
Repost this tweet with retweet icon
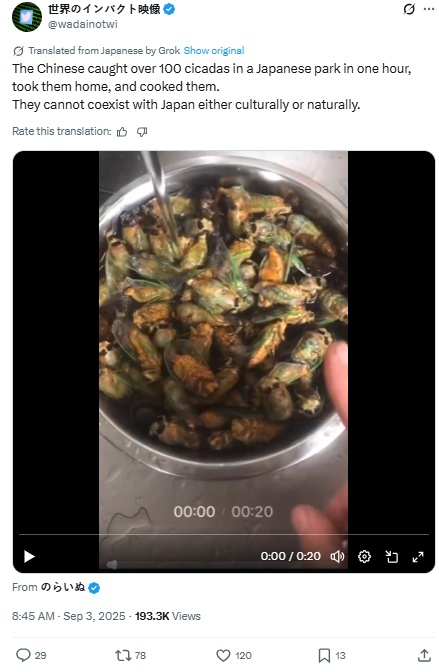[123, 655]
